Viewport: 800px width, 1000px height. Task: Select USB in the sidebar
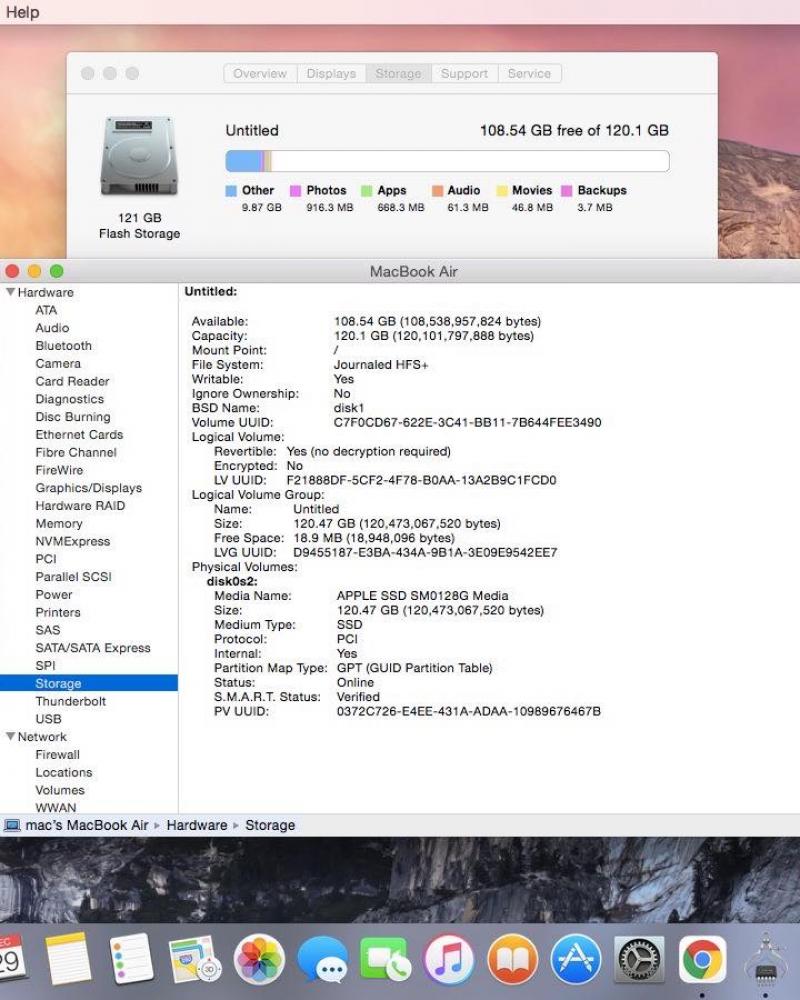(x=48, y=719)
